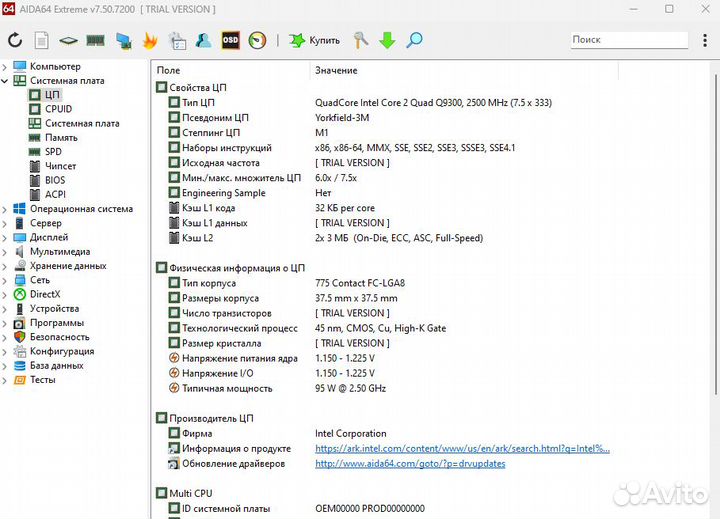Open the network computers toolbar icon
The image size is (720, 519).
tap(124, 41)
